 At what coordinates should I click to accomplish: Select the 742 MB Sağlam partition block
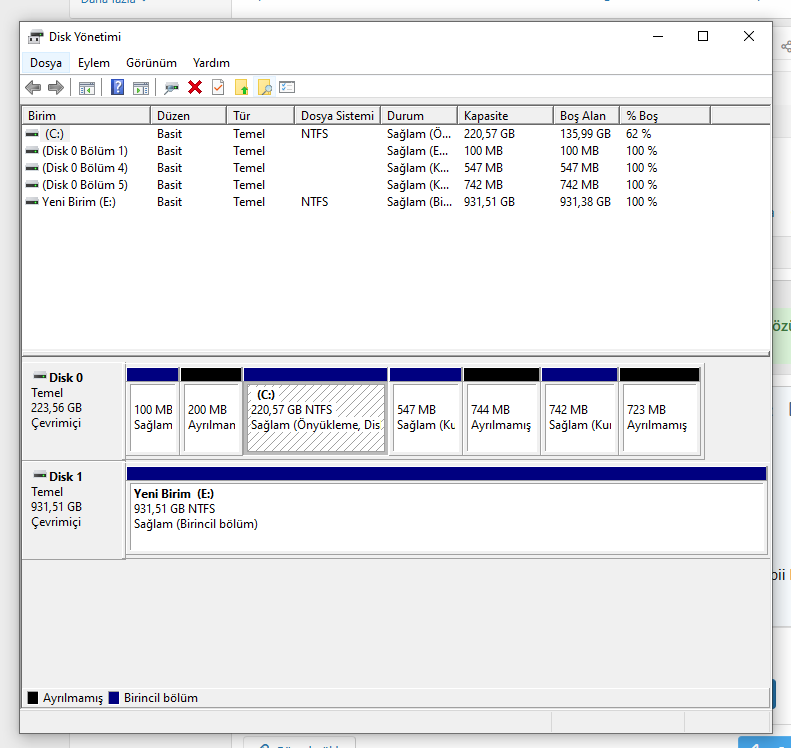pos(579,412)
